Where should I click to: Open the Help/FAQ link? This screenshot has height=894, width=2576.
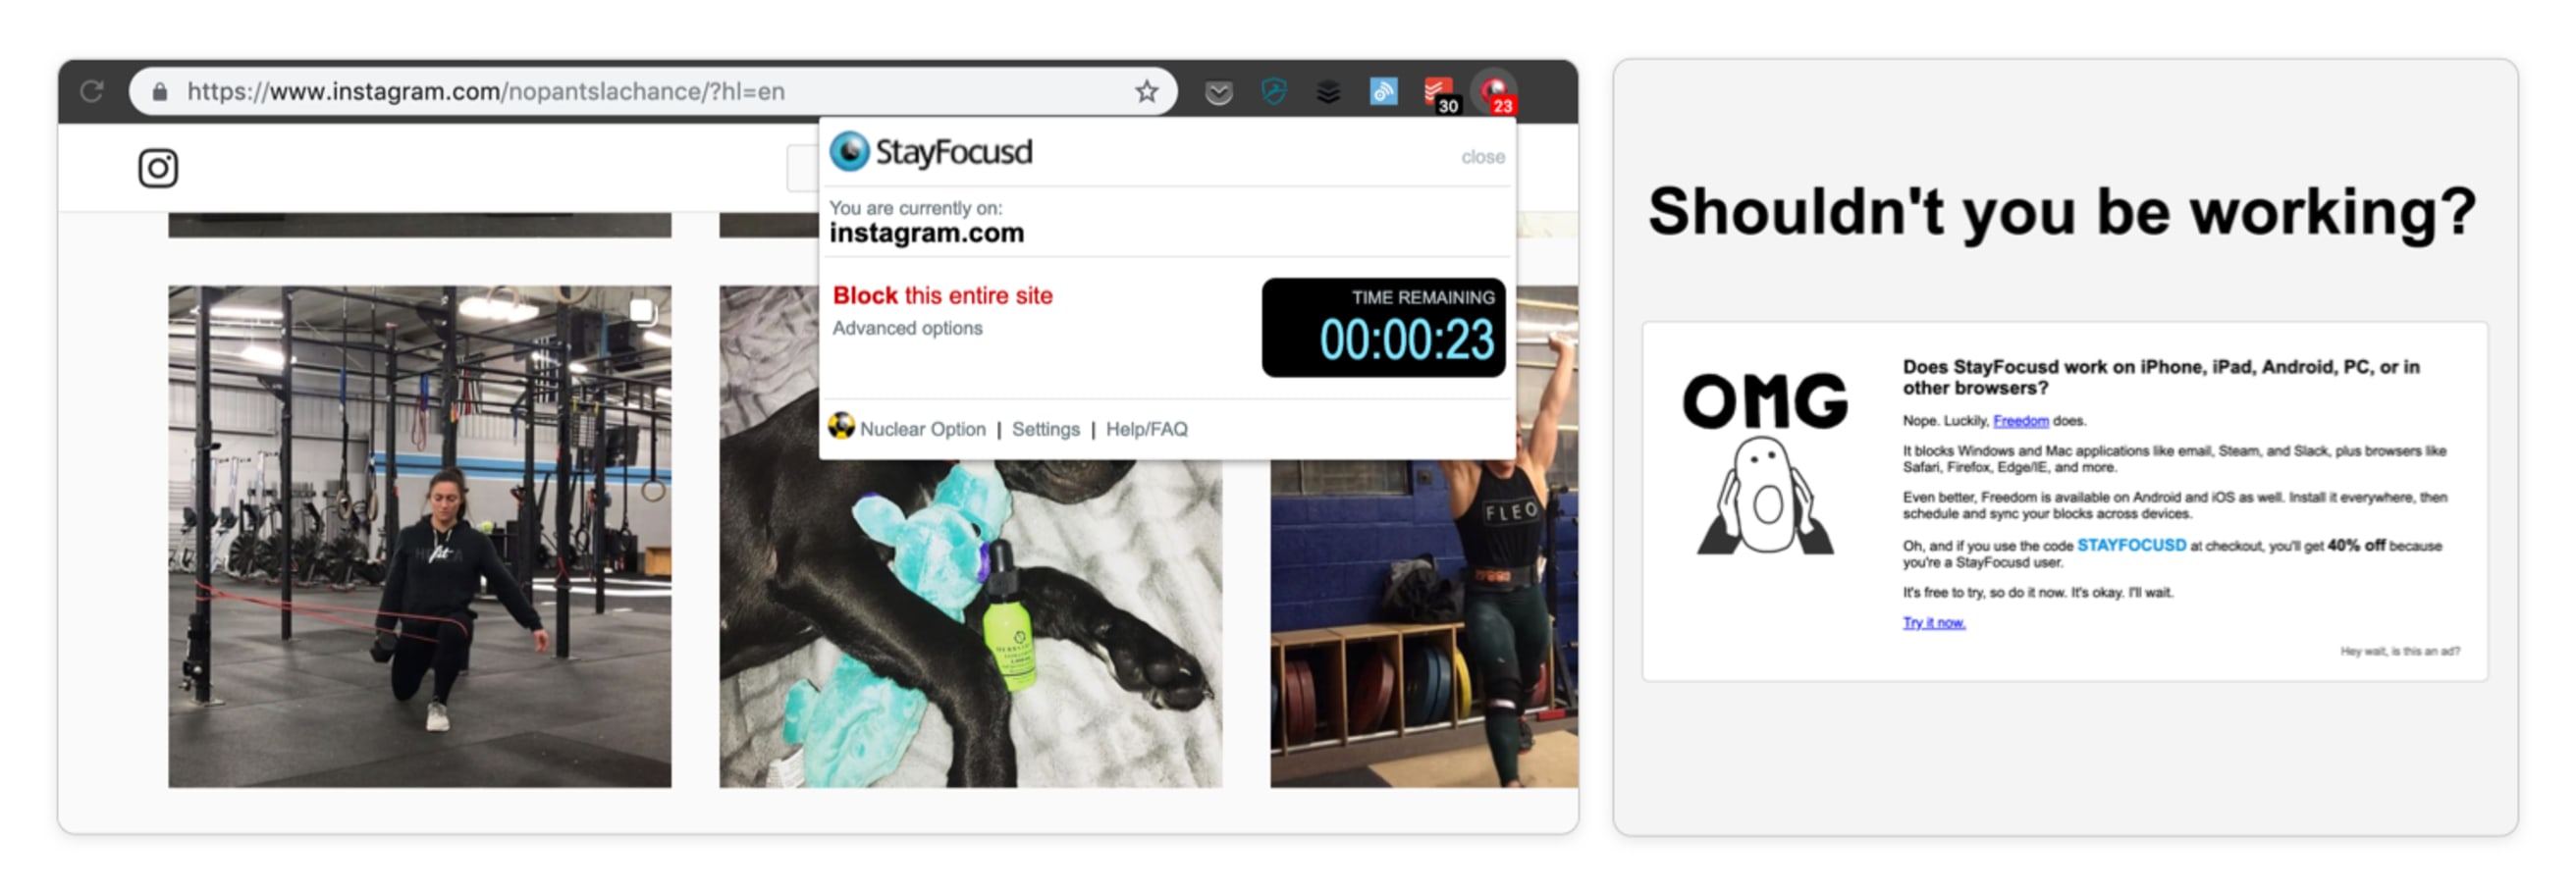tap(1146, 429)
